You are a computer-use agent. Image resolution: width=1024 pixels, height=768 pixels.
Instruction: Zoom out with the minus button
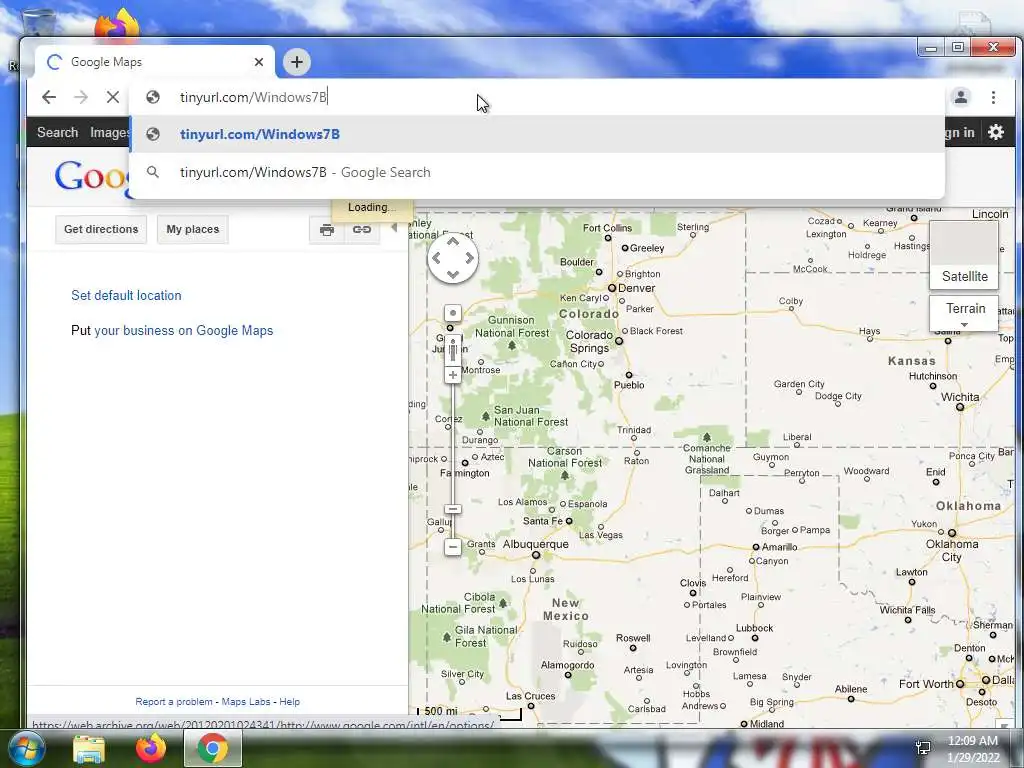(453, 547)
